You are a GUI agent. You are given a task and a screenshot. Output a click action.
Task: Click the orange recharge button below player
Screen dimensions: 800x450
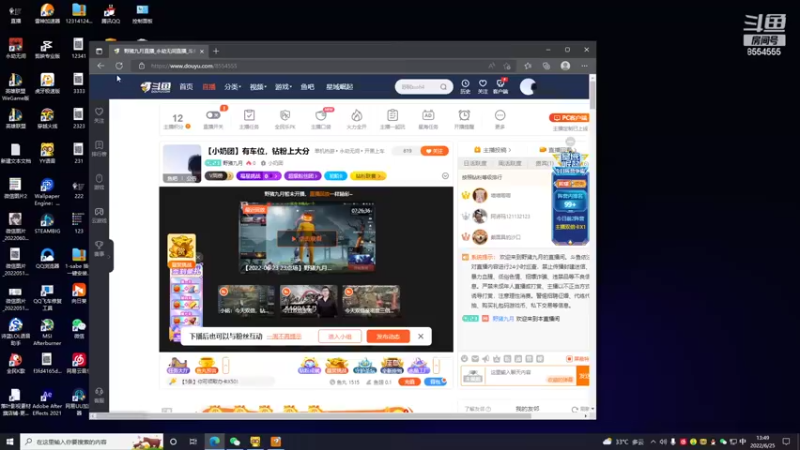click(409, 382)
